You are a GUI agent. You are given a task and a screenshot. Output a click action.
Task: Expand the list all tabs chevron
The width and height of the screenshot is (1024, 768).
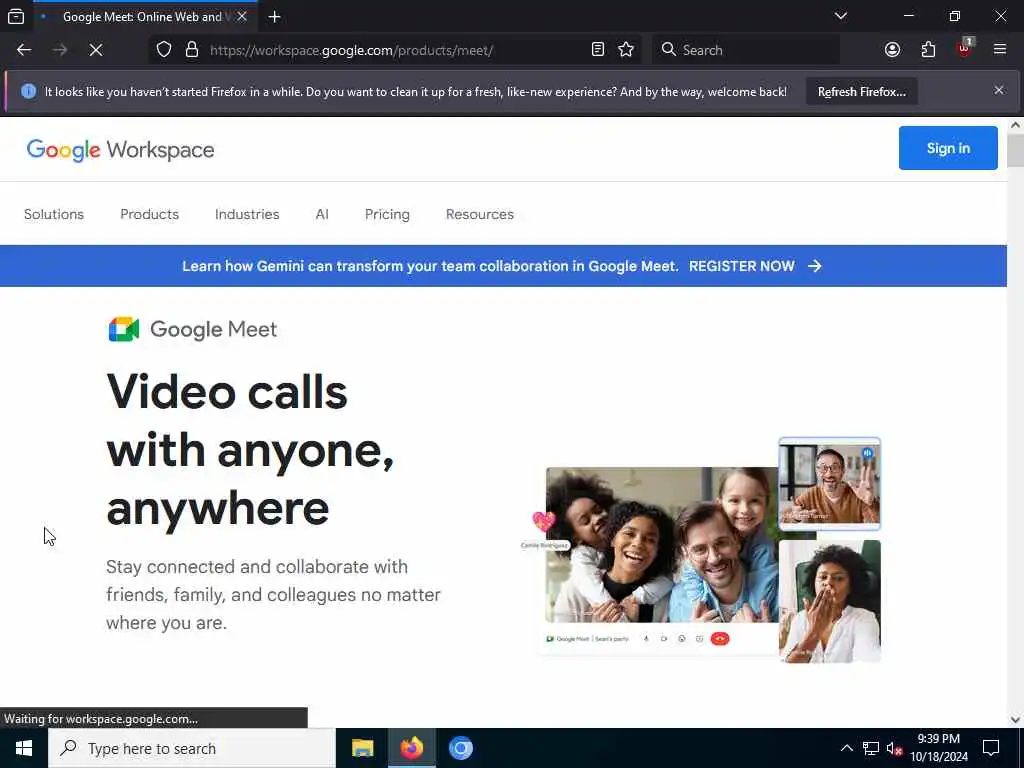point(840,16)
